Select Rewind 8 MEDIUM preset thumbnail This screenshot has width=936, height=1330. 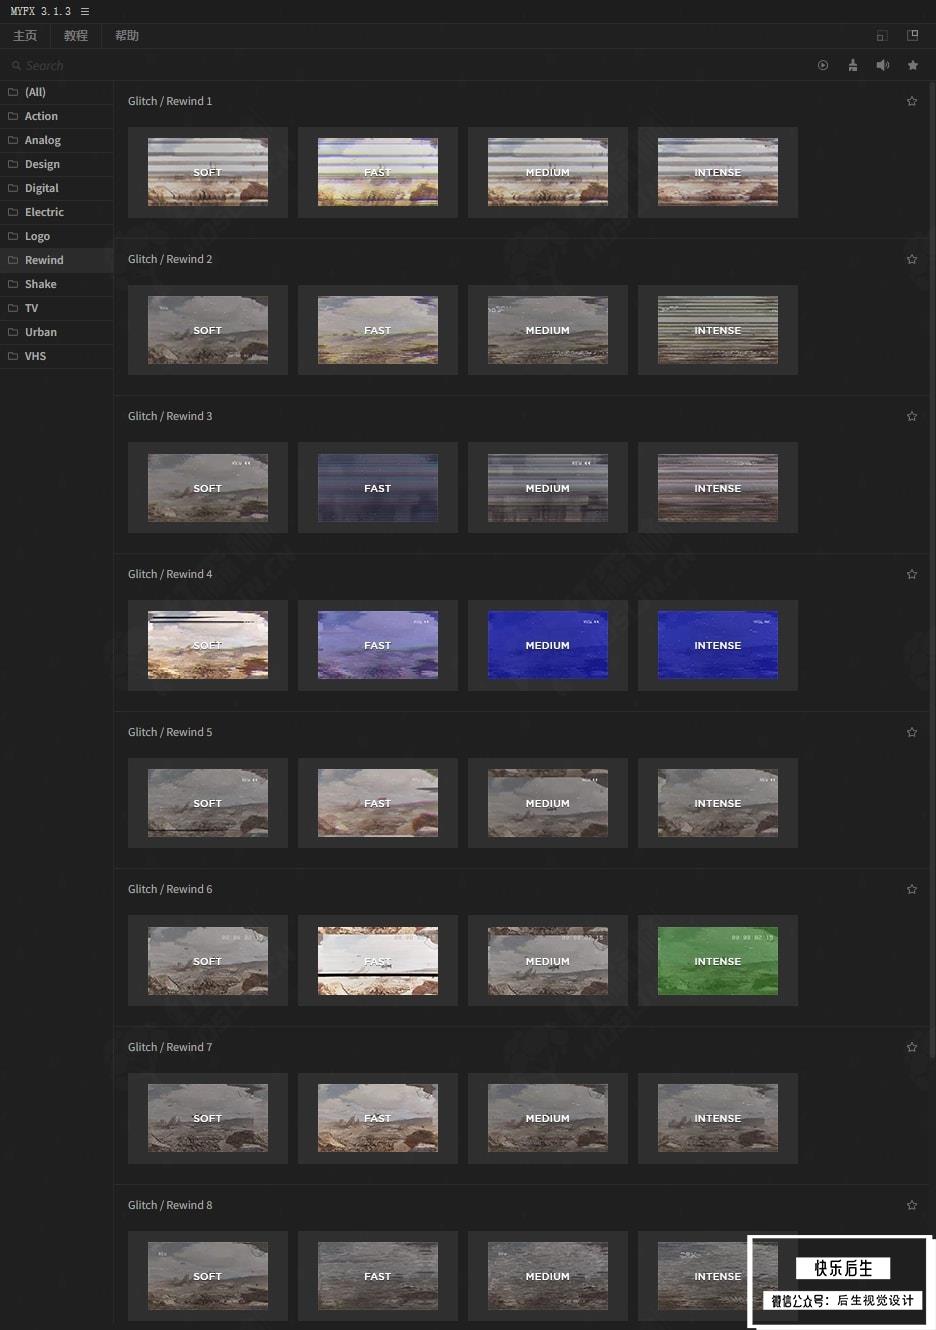(x=548, y=1276)
